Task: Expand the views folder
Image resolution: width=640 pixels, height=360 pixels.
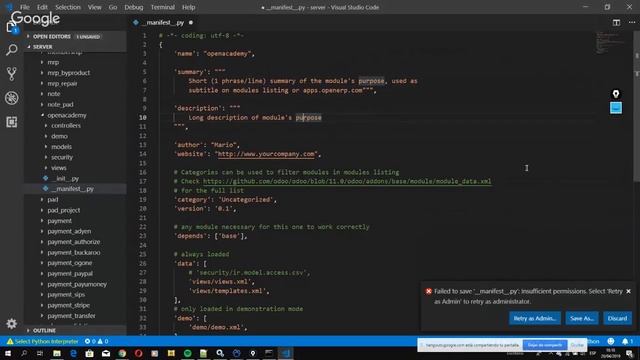Action: click(58, 168)
